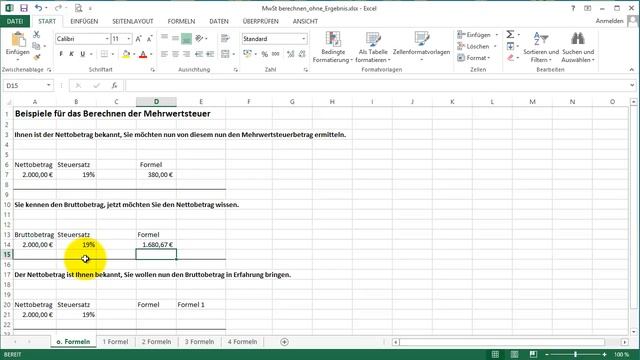Toggle bottom vertical alignment

click(x=187, y=38)
